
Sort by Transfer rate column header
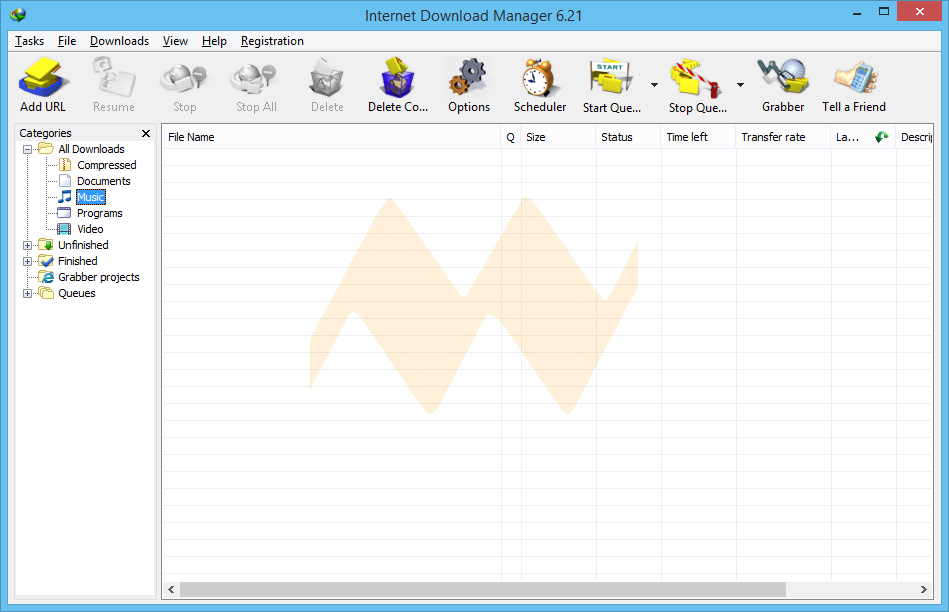tap(783, 137)
